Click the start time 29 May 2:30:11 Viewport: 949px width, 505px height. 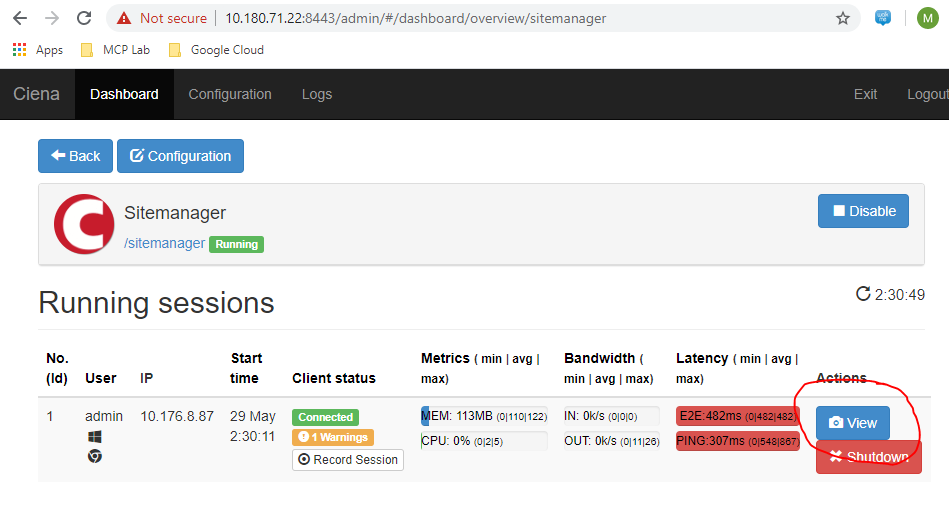[252, 426]
